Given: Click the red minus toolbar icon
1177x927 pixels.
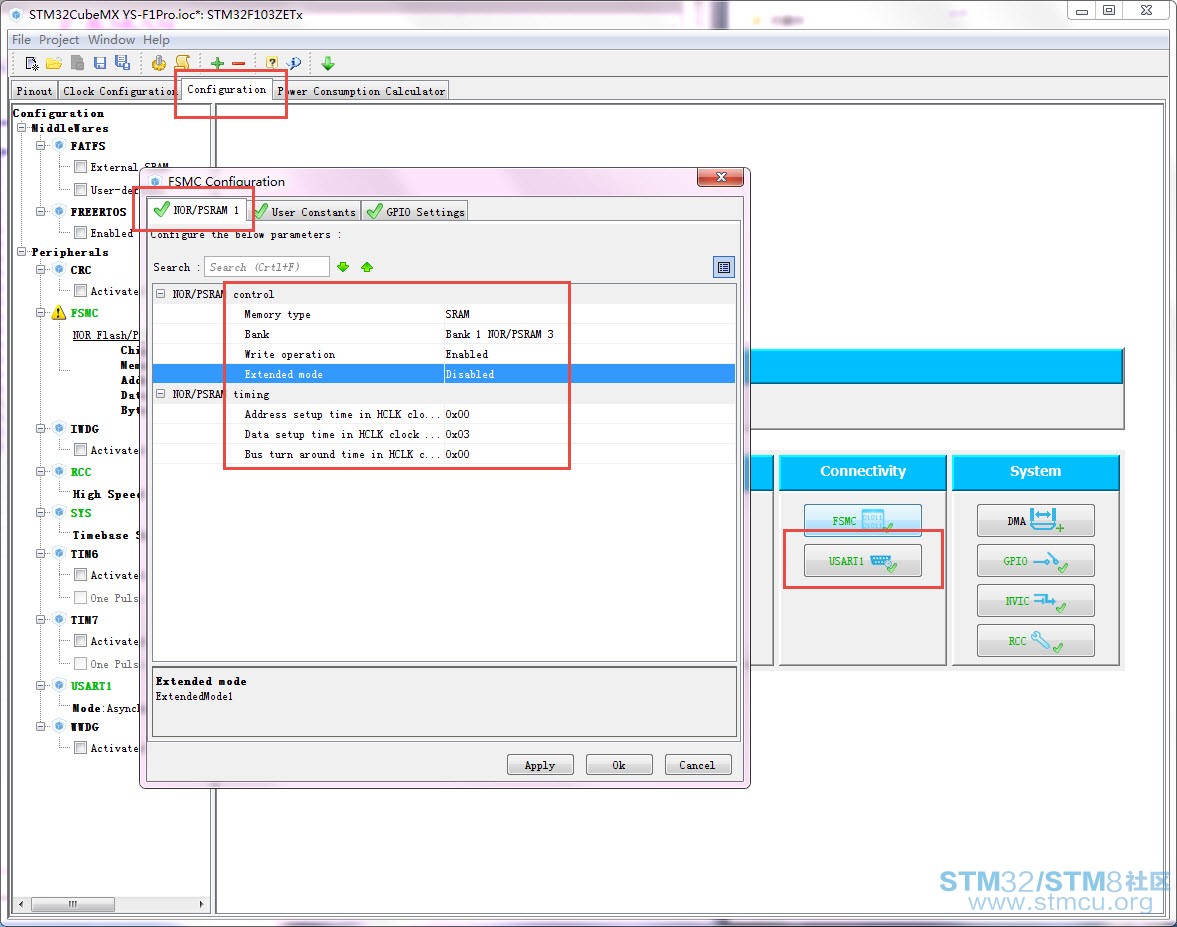Looking at the screenshot, I should 239,64.
